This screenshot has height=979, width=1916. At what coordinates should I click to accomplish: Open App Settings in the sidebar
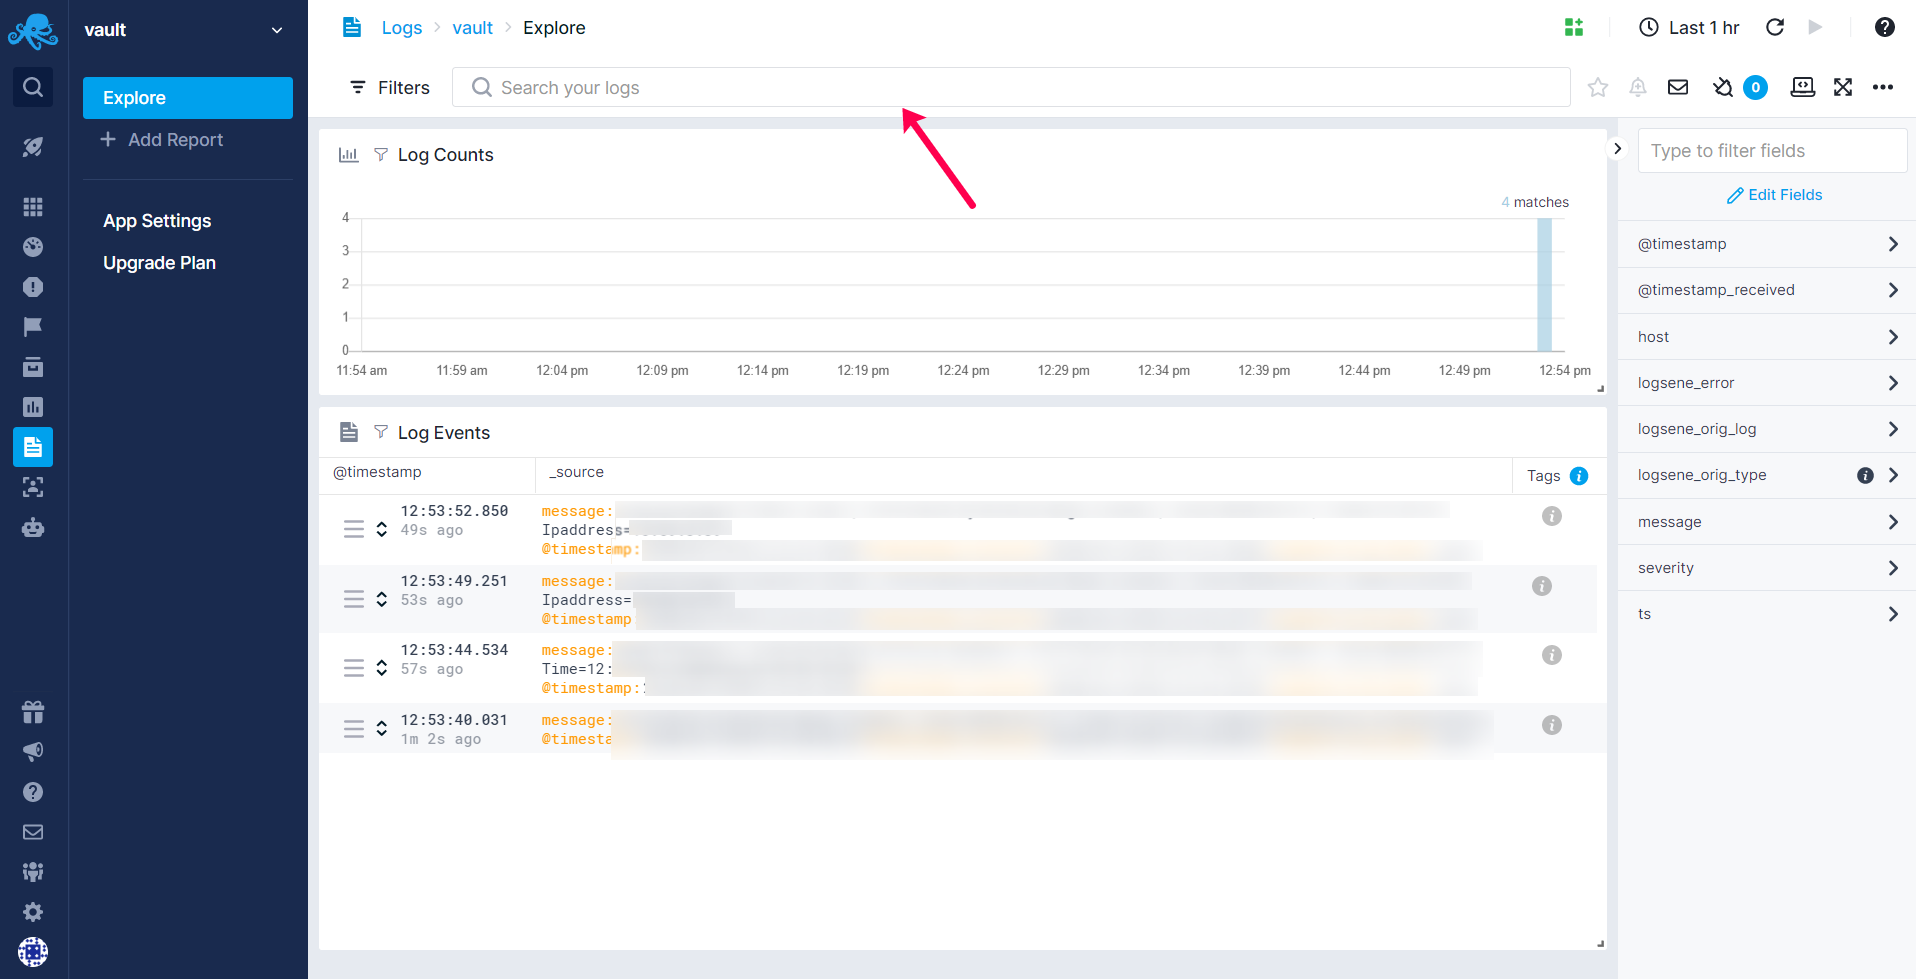pyautogui.click(x=157, y=221)
